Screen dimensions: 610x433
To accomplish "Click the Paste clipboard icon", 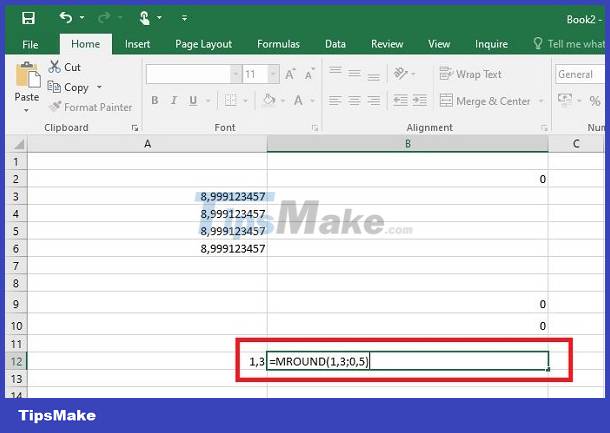I will pyautogui.click(x=27, y=75).
